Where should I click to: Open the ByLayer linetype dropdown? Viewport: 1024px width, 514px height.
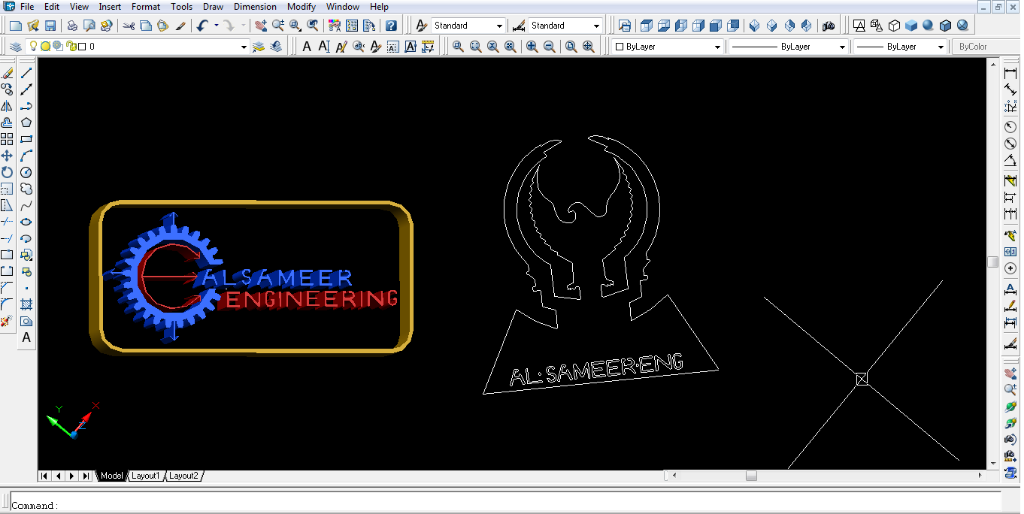841,47
